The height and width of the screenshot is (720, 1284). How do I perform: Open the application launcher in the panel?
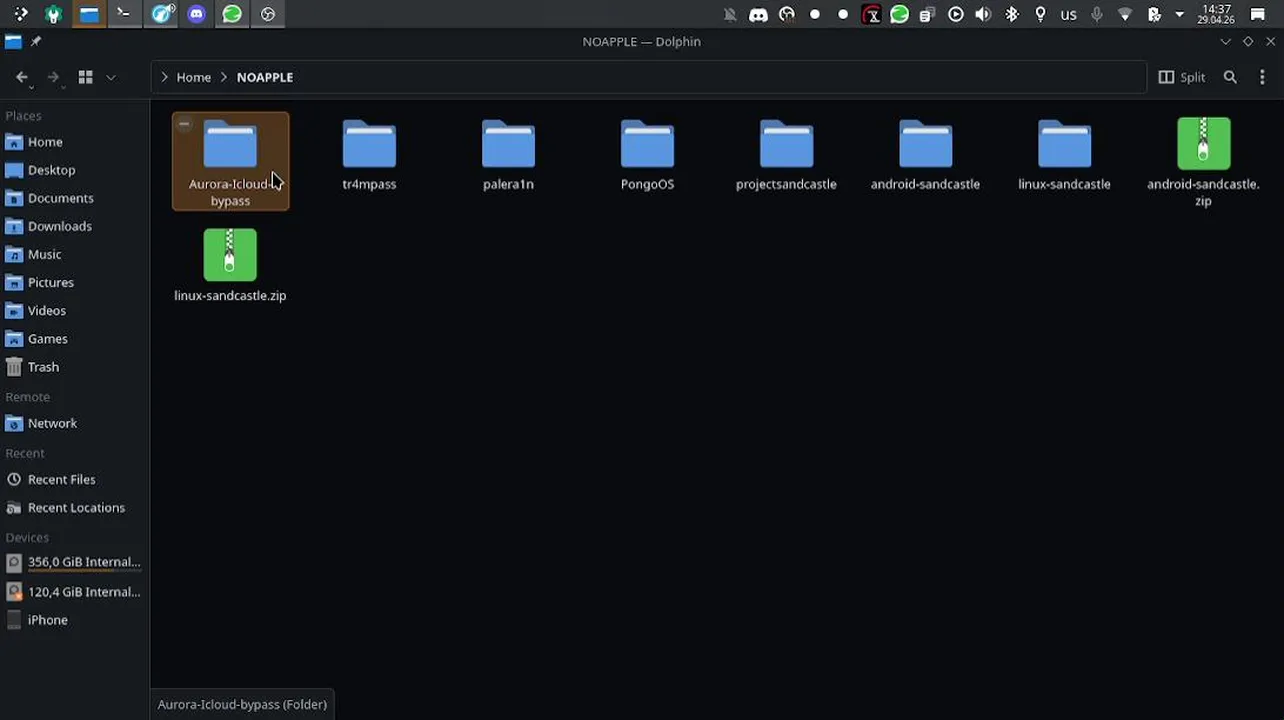(20, 14)
